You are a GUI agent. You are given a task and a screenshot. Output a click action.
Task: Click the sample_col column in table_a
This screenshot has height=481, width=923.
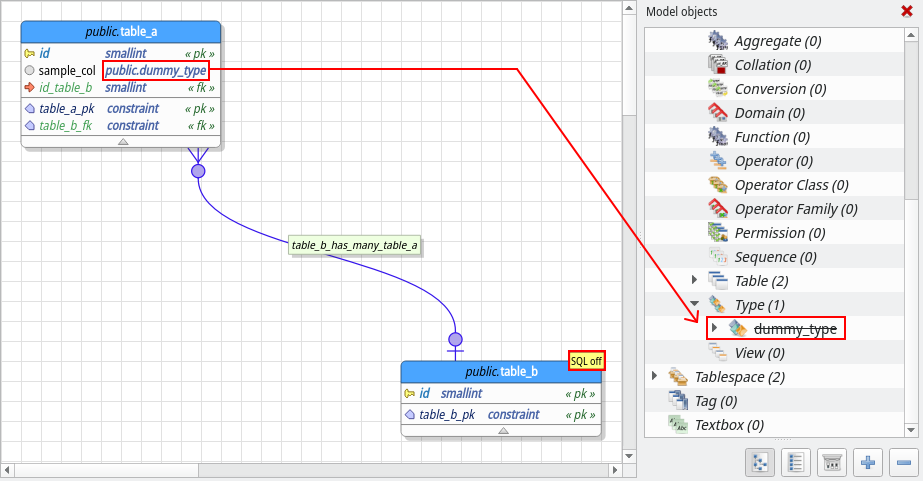pyautogui.click(x=67, y=71)
